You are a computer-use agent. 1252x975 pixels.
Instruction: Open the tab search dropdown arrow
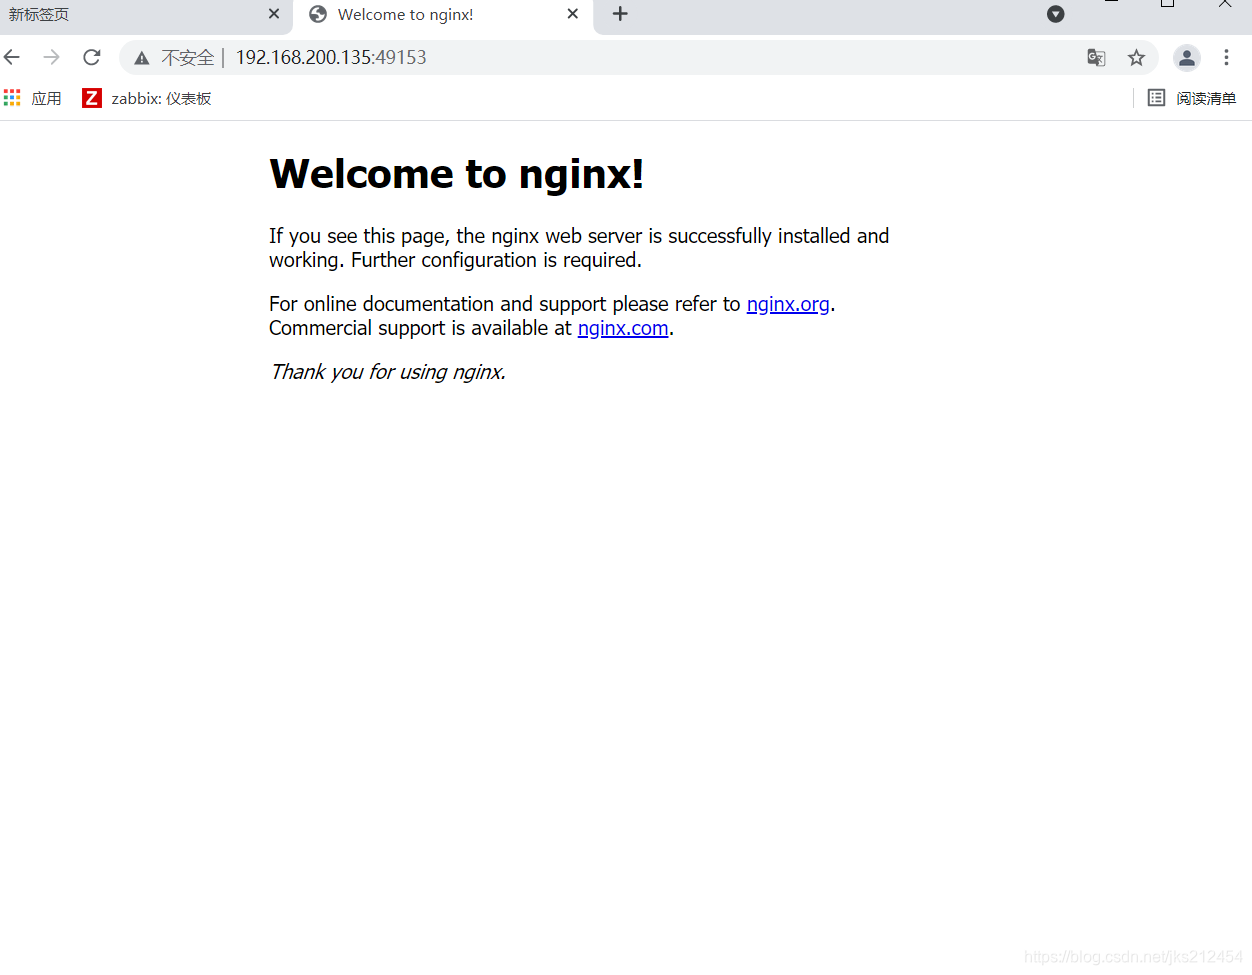pos(1055,14)
